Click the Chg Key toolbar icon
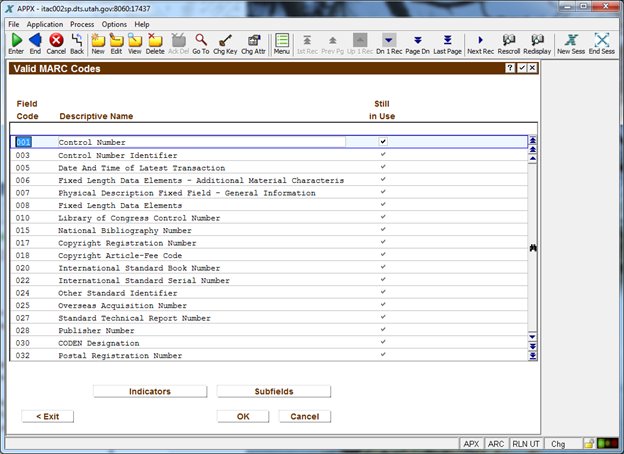The width and height of the screenshot is (624, 454). click(225, 41)
